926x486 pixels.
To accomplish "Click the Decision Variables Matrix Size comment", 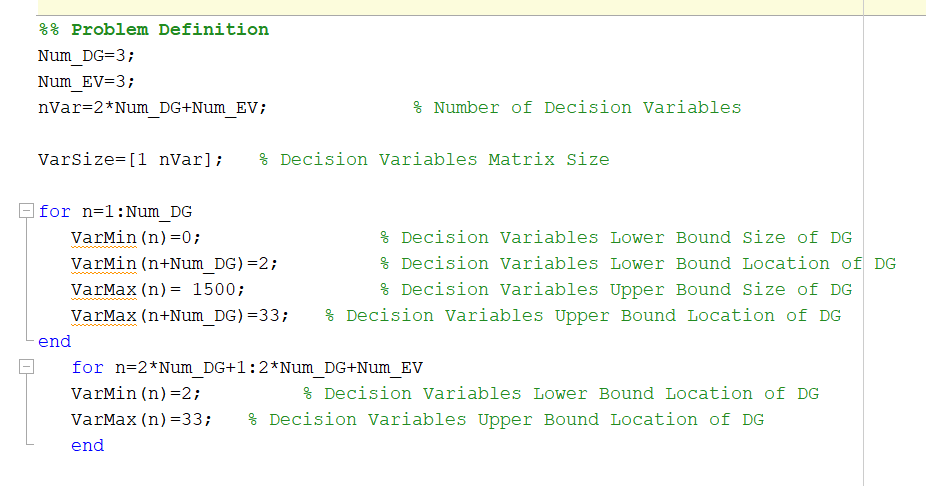I will coord(434,159).
